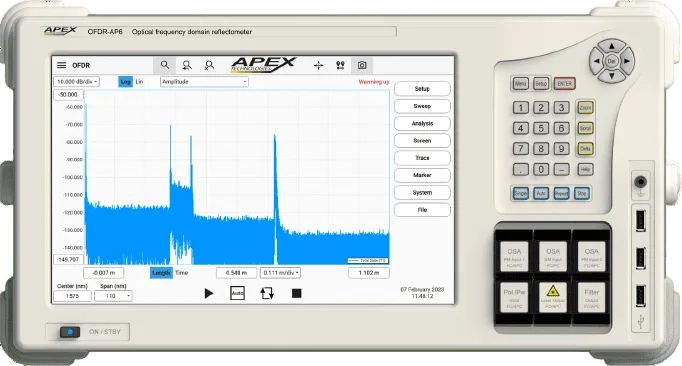Click the 0.548 m center position field
The image size is (682, 366).
(237, 273)
